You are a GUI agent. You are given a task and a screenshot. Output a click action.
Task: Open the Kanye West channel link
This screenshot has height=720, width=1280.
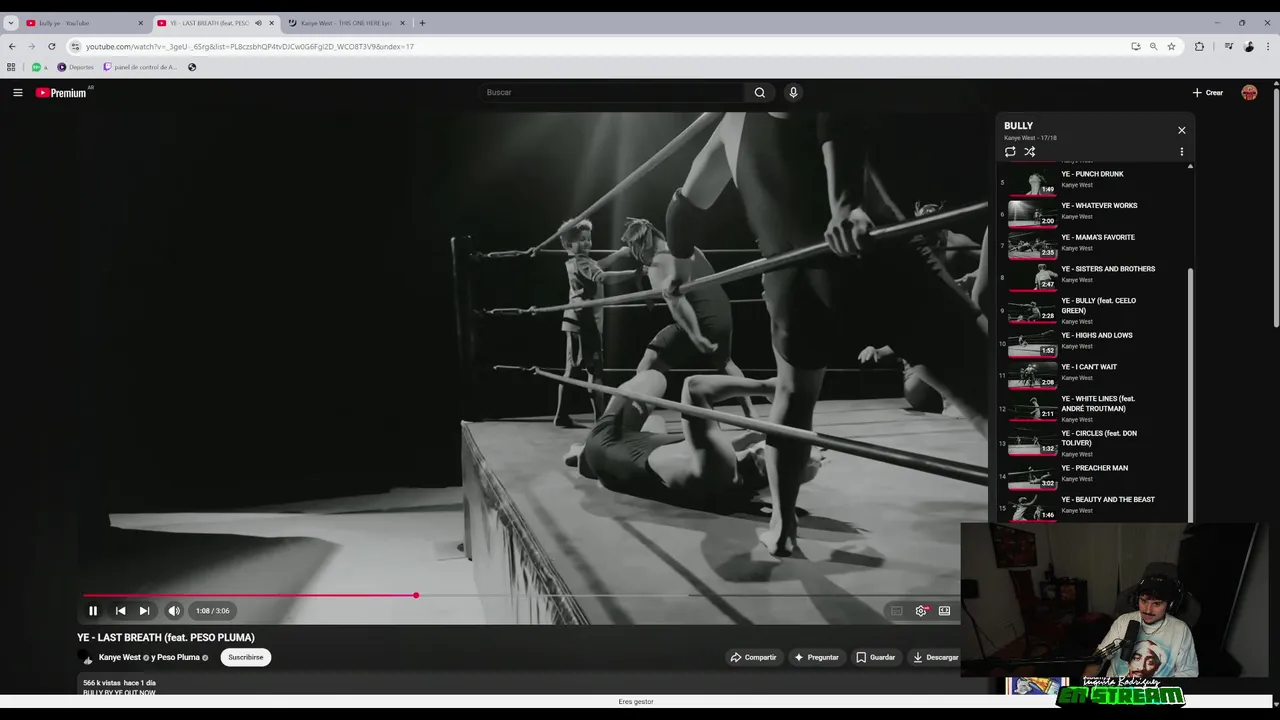(120, 657)
